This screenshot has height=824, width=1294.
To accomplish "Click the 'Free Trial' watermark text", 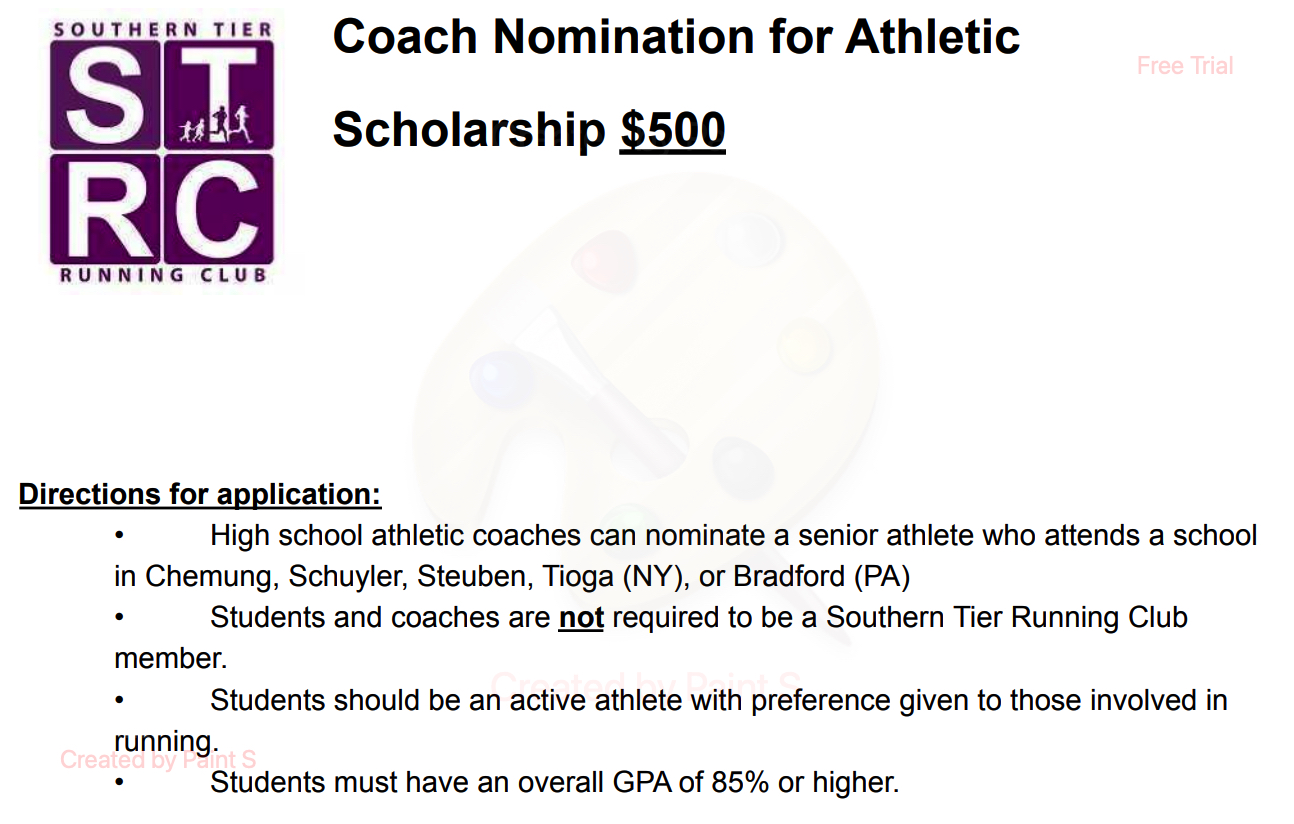I will pos(1185,66).
